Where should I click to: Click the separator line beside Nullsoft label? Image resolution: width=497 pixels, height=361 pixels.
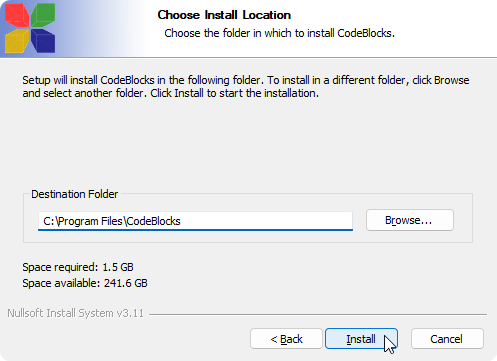tap(318, 314)
